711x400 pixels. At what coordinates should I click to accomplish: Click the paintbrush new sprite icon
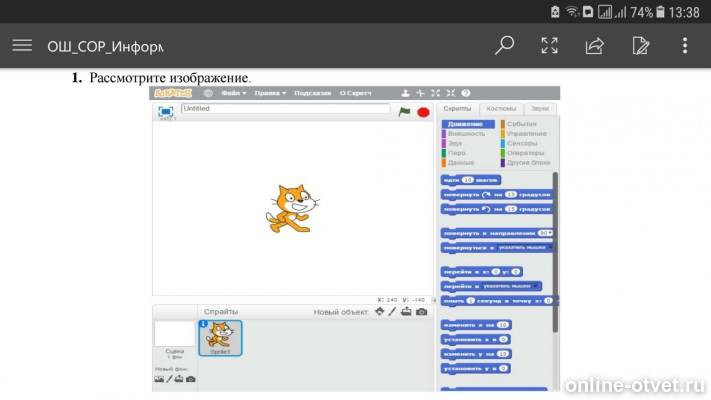[392, 312]
